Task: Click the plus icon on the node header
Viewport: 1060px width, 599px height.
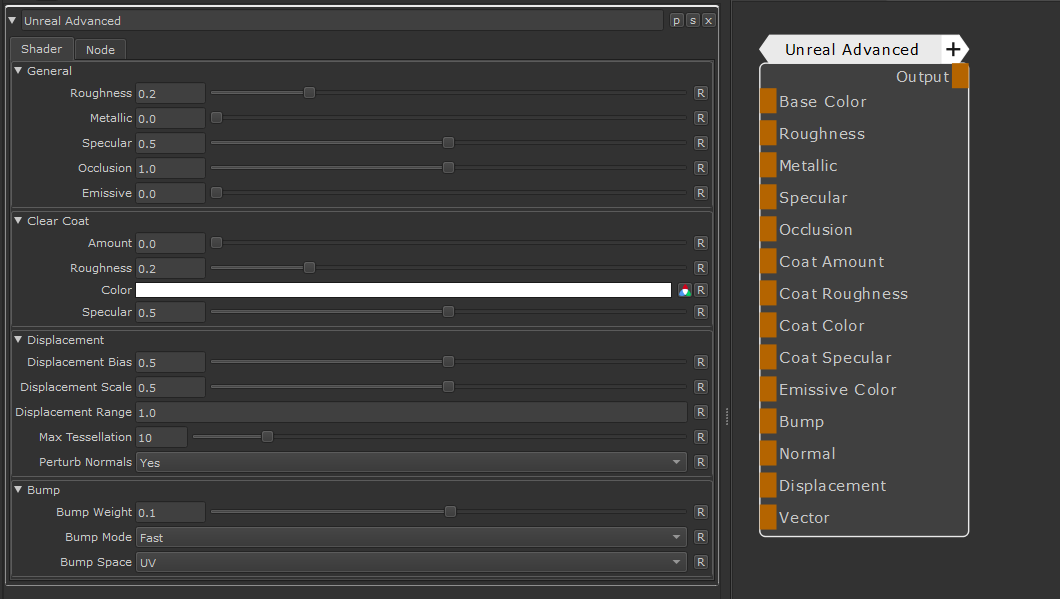Action: pos(953,49)
